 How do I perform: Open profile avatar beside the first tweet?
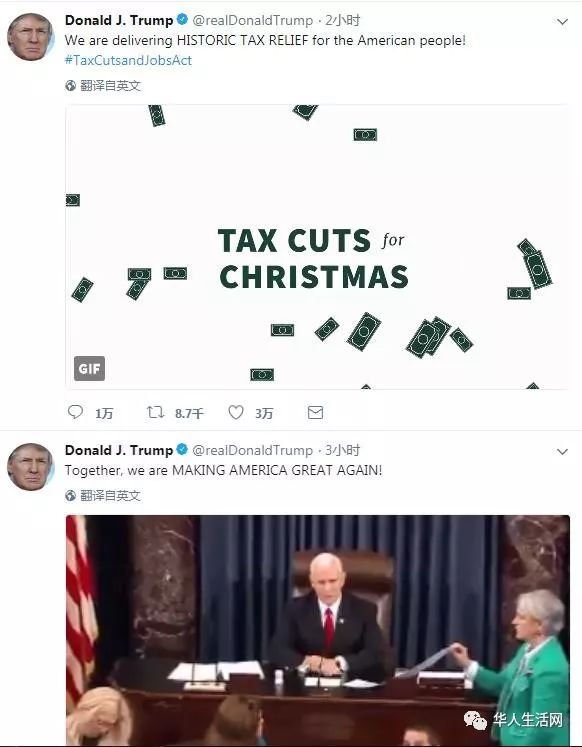click(30, 37)
